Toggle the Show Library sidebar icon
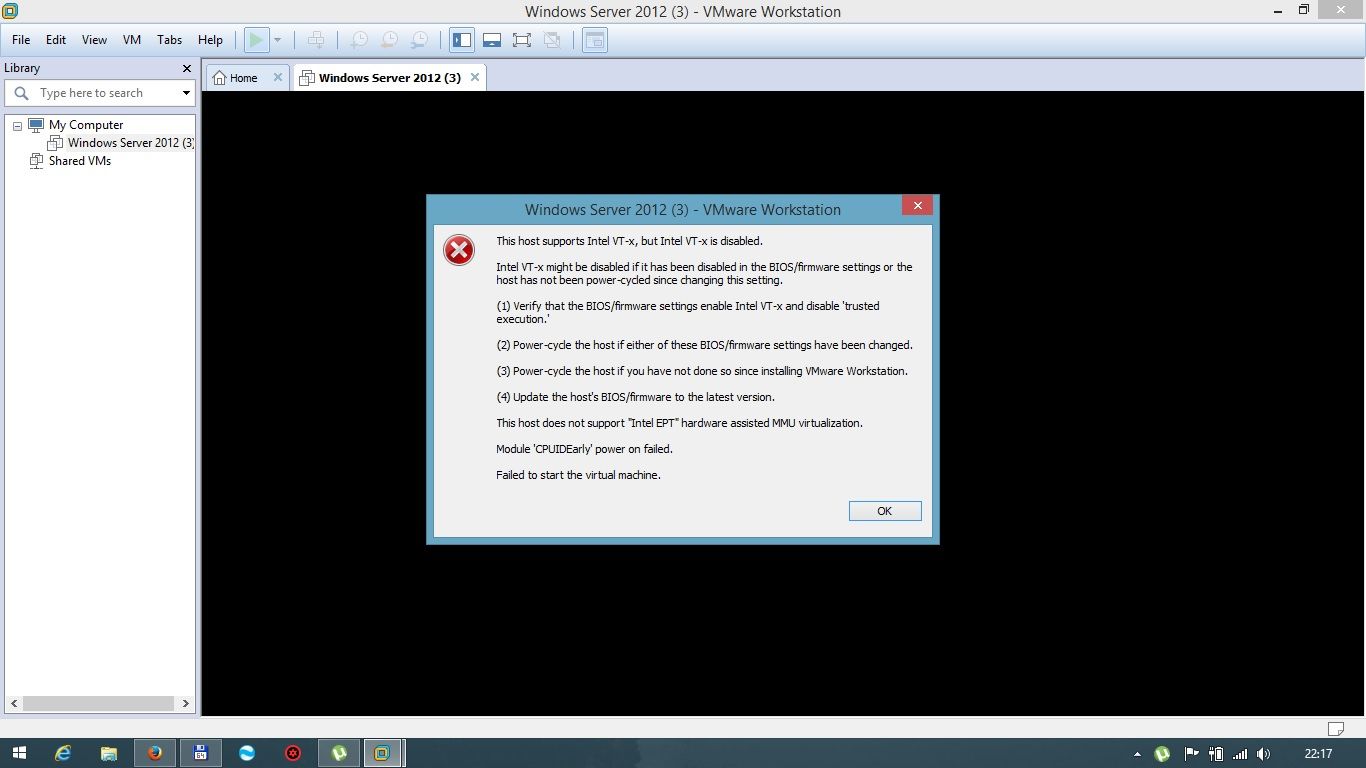The width and height of the screenshot is (1366, 768). coord(462,40)
